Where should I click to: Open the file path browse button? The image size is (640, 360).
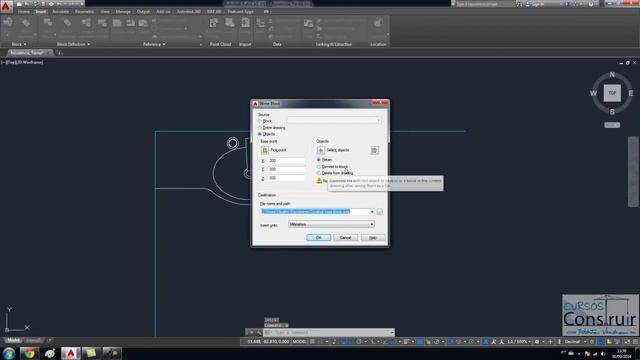tap(380, 212)
